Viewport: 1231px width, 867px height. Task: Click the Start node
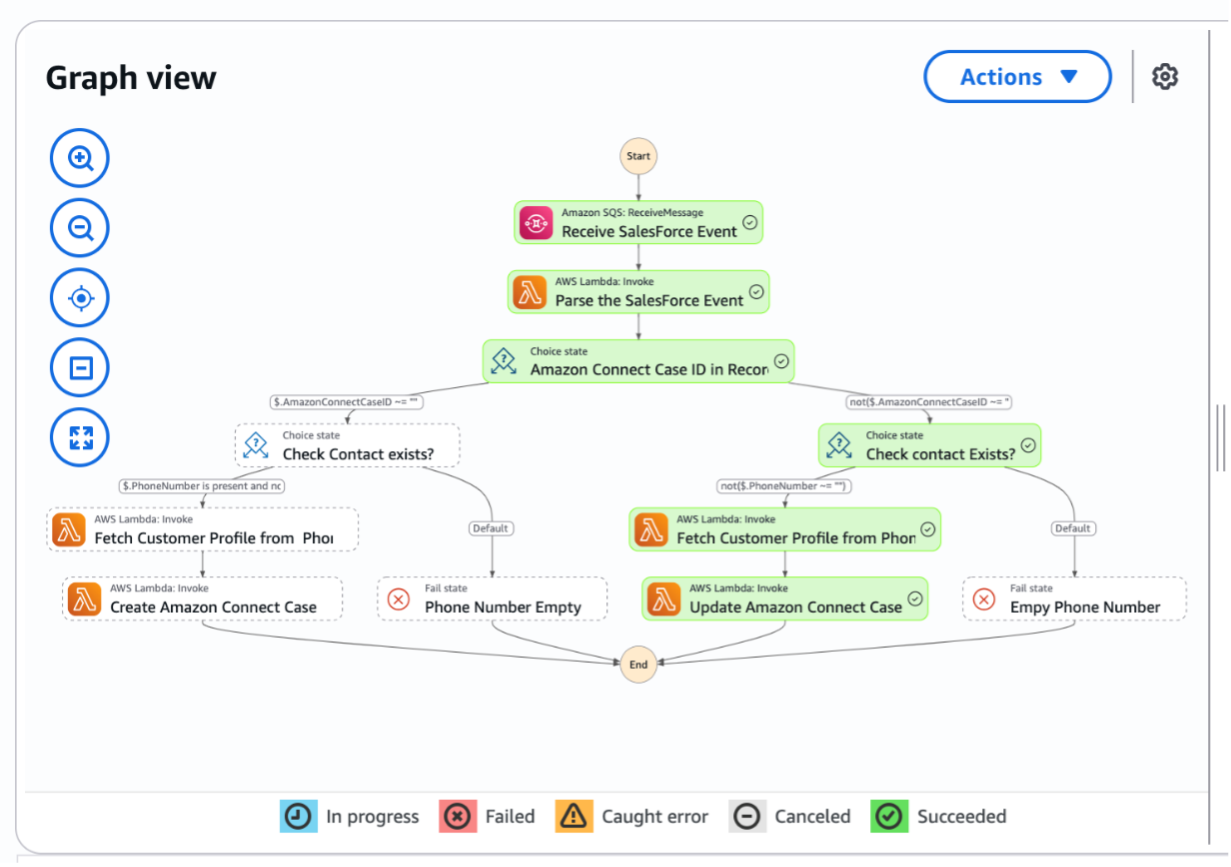click(638, 156)
